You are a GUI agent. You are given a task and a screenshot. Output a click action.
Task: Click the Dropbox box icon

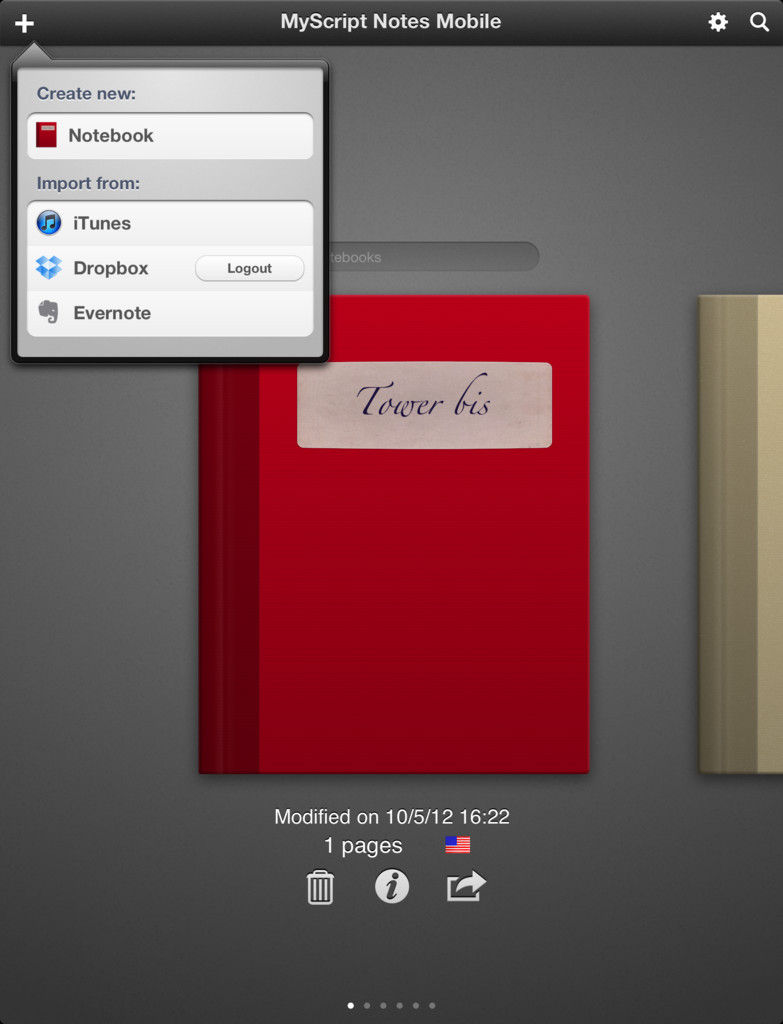tap(49, 268)
